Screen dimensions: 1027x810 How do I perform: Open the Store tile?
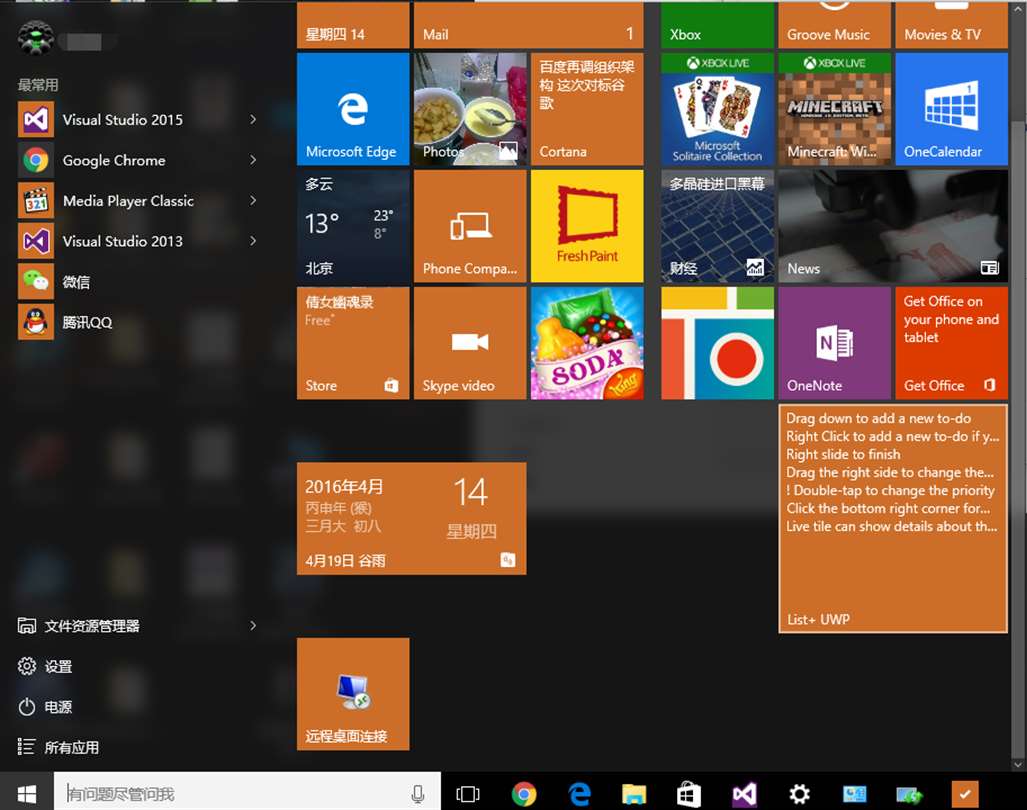353,343
